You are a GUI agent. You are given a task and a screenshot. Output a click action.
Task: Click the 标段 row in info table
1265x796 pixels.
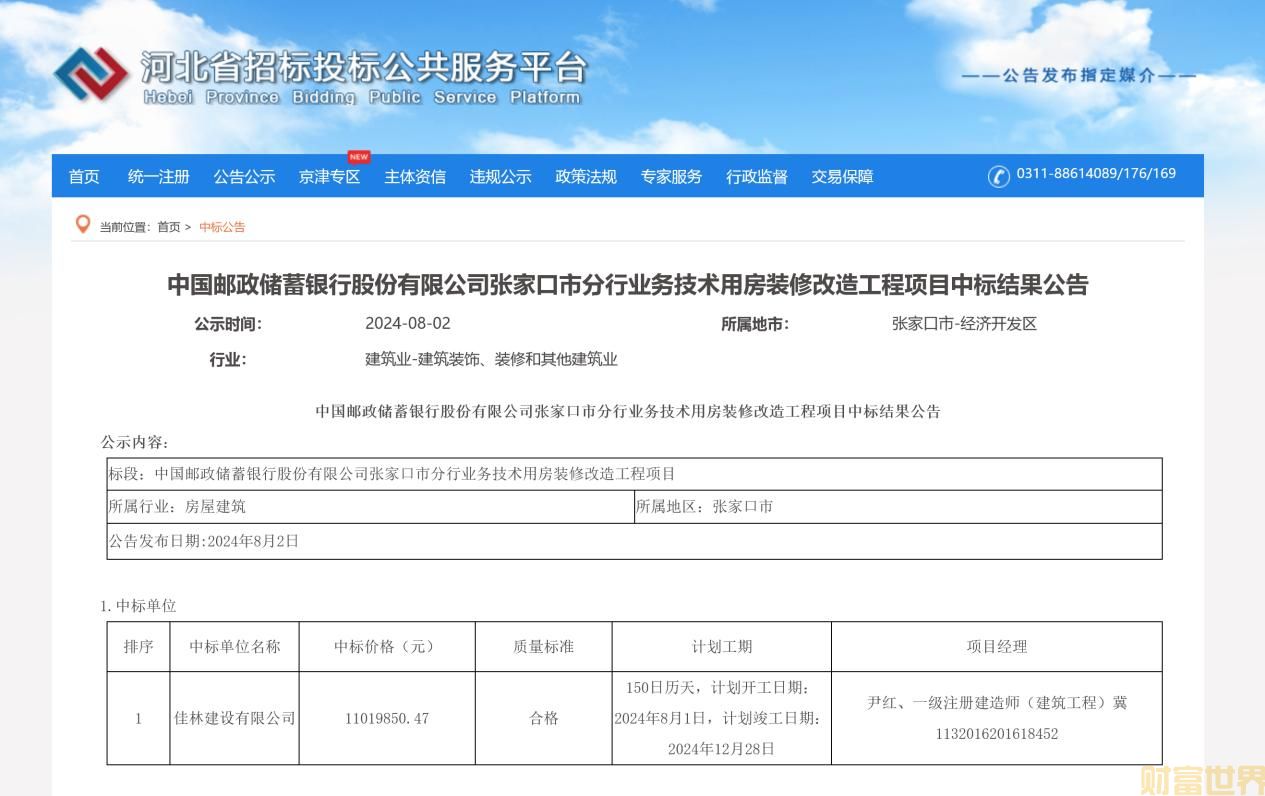[634, 474]
